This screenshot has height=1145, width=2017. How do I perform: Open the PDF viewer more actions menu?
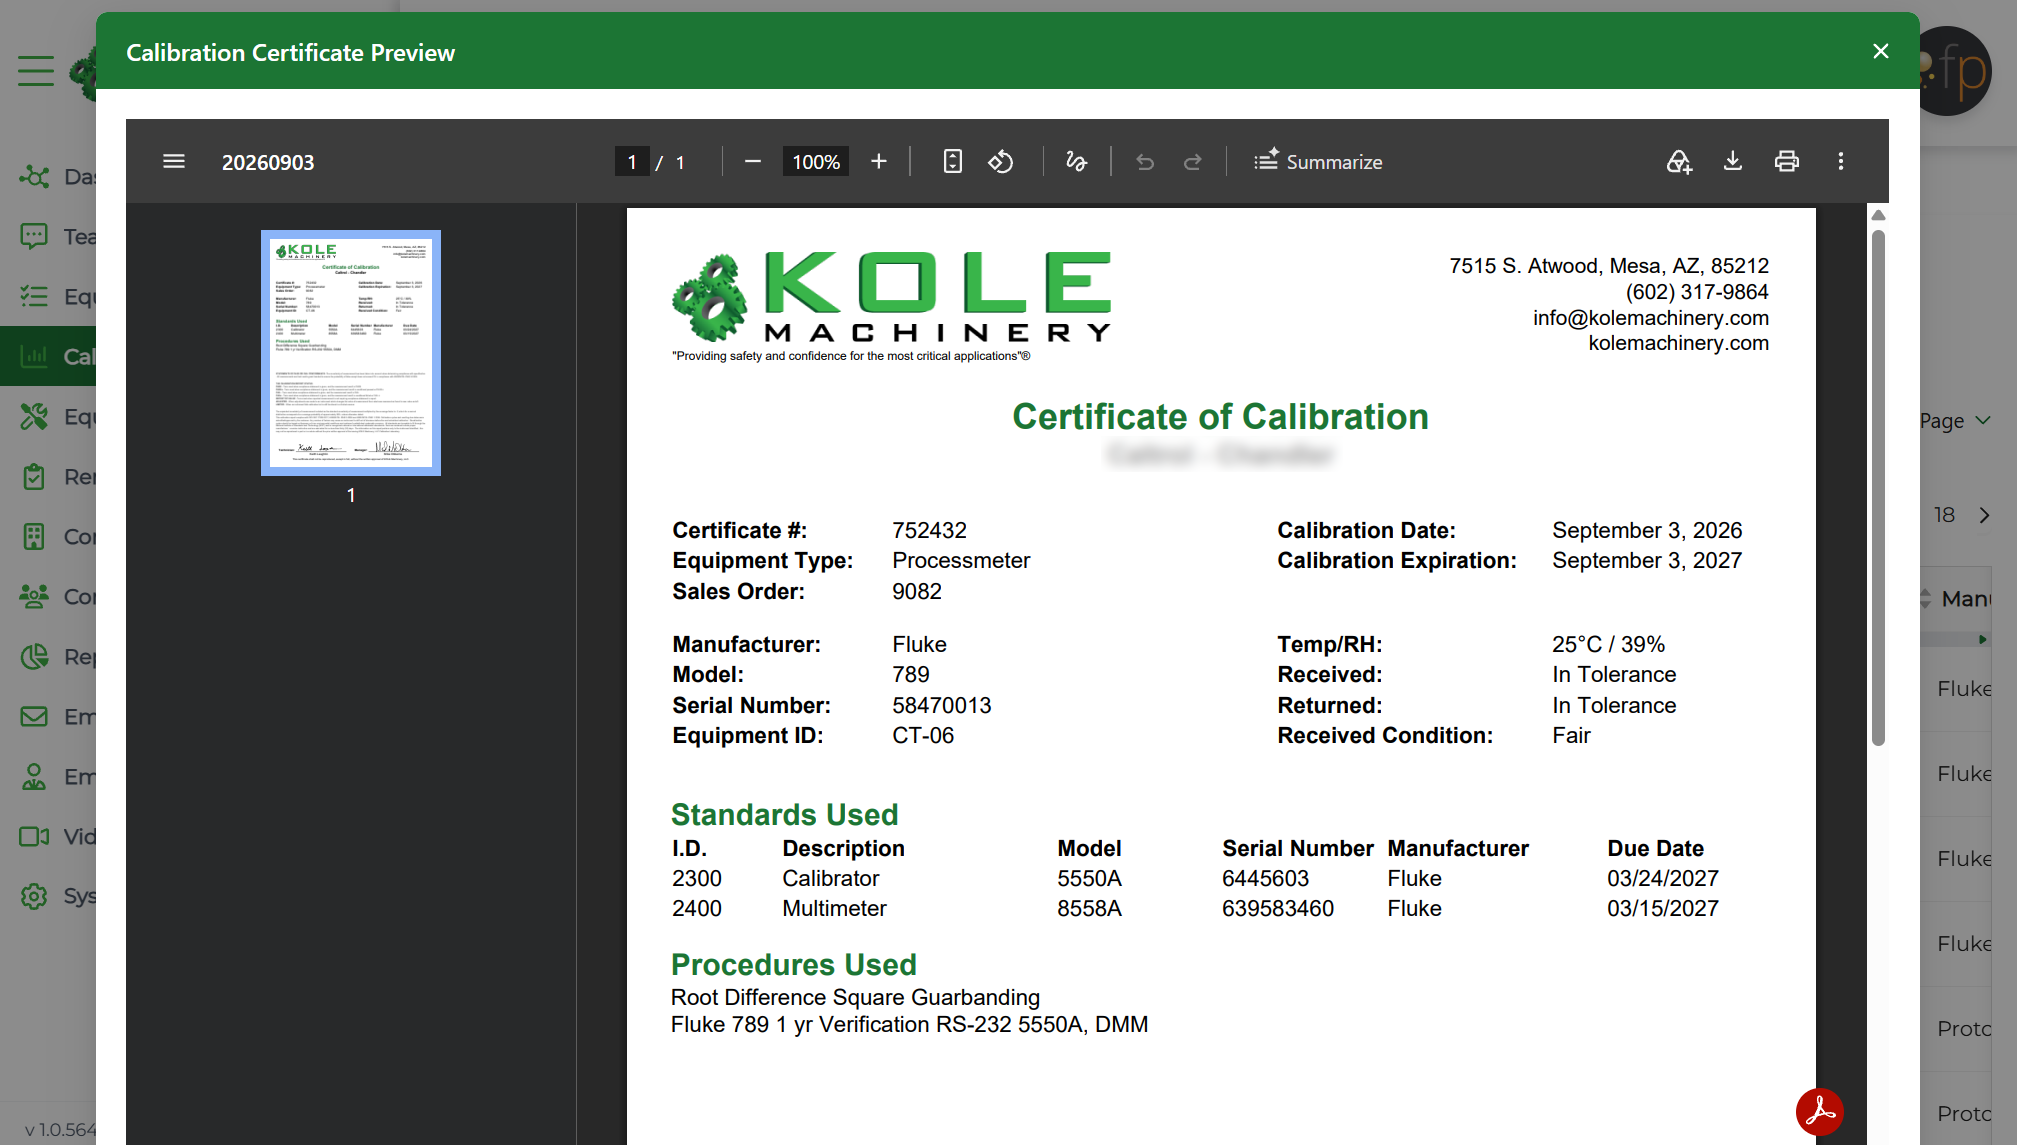point(1841,161)
